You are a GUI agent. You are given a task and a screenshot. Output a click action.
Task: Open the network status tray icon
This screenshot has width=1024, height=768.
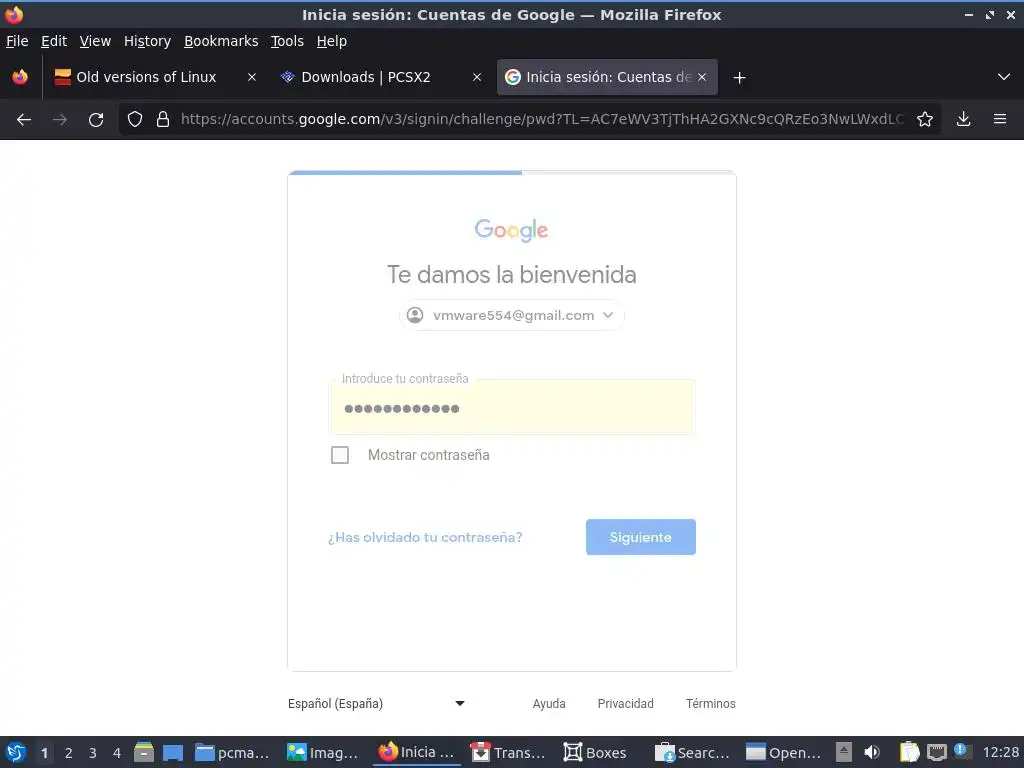937,752
